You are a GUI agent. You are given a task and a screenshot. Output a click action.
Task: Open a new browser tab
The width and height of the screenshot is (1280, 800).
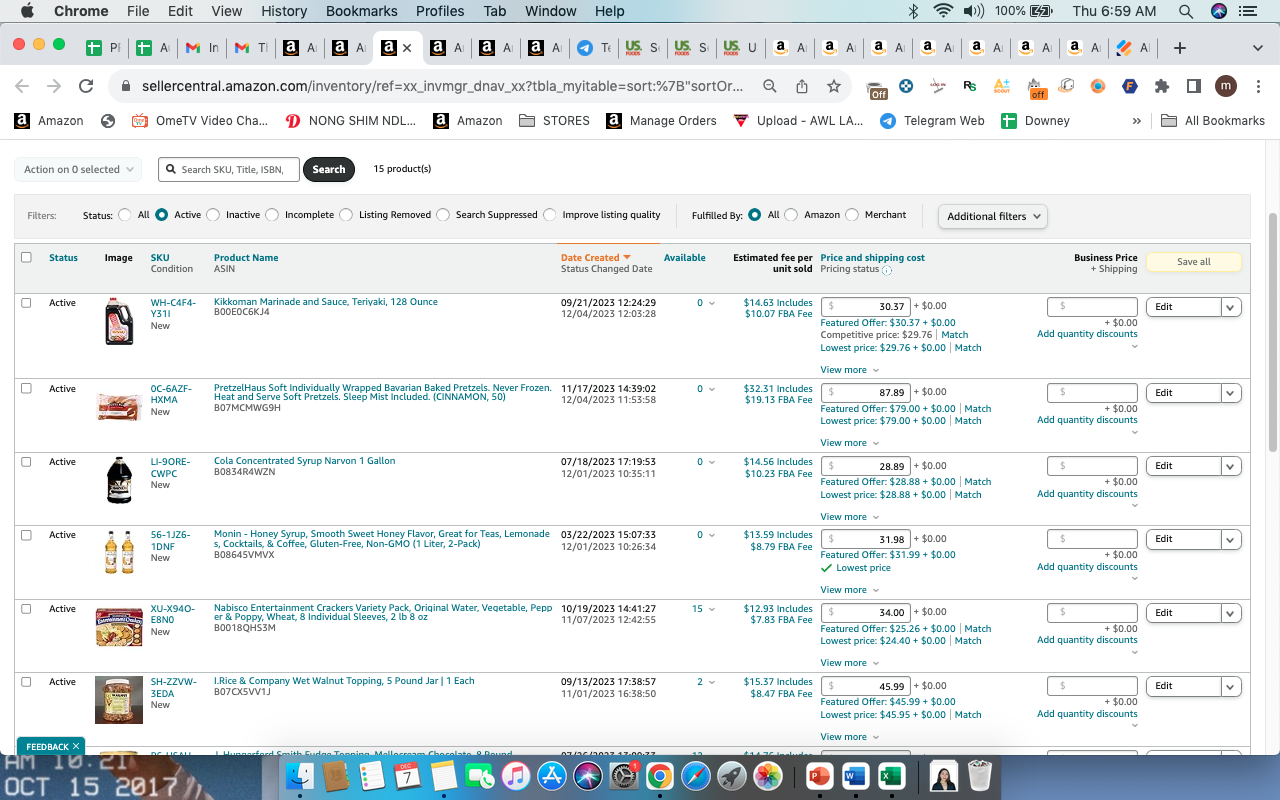1179,48
